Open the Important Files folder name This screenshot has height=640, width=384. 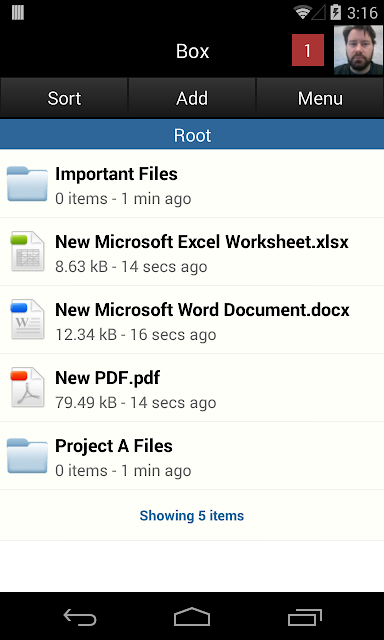(x=116, y=174)
